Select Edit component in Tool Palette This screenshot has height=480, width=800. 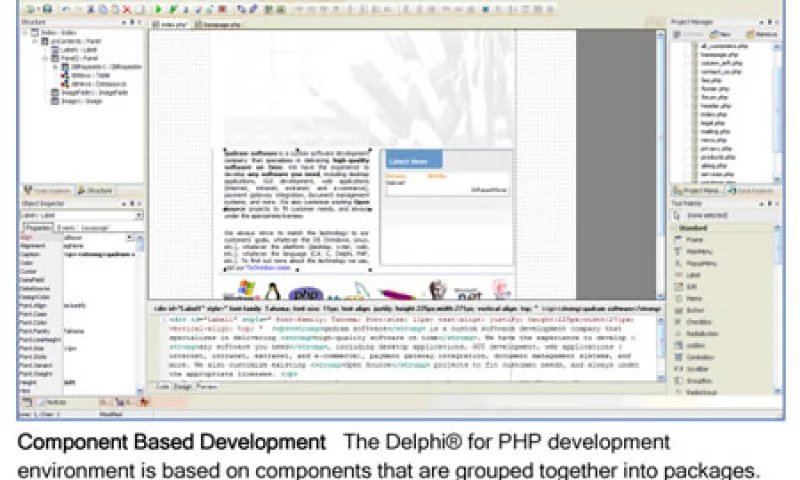(x=686, y=287)
